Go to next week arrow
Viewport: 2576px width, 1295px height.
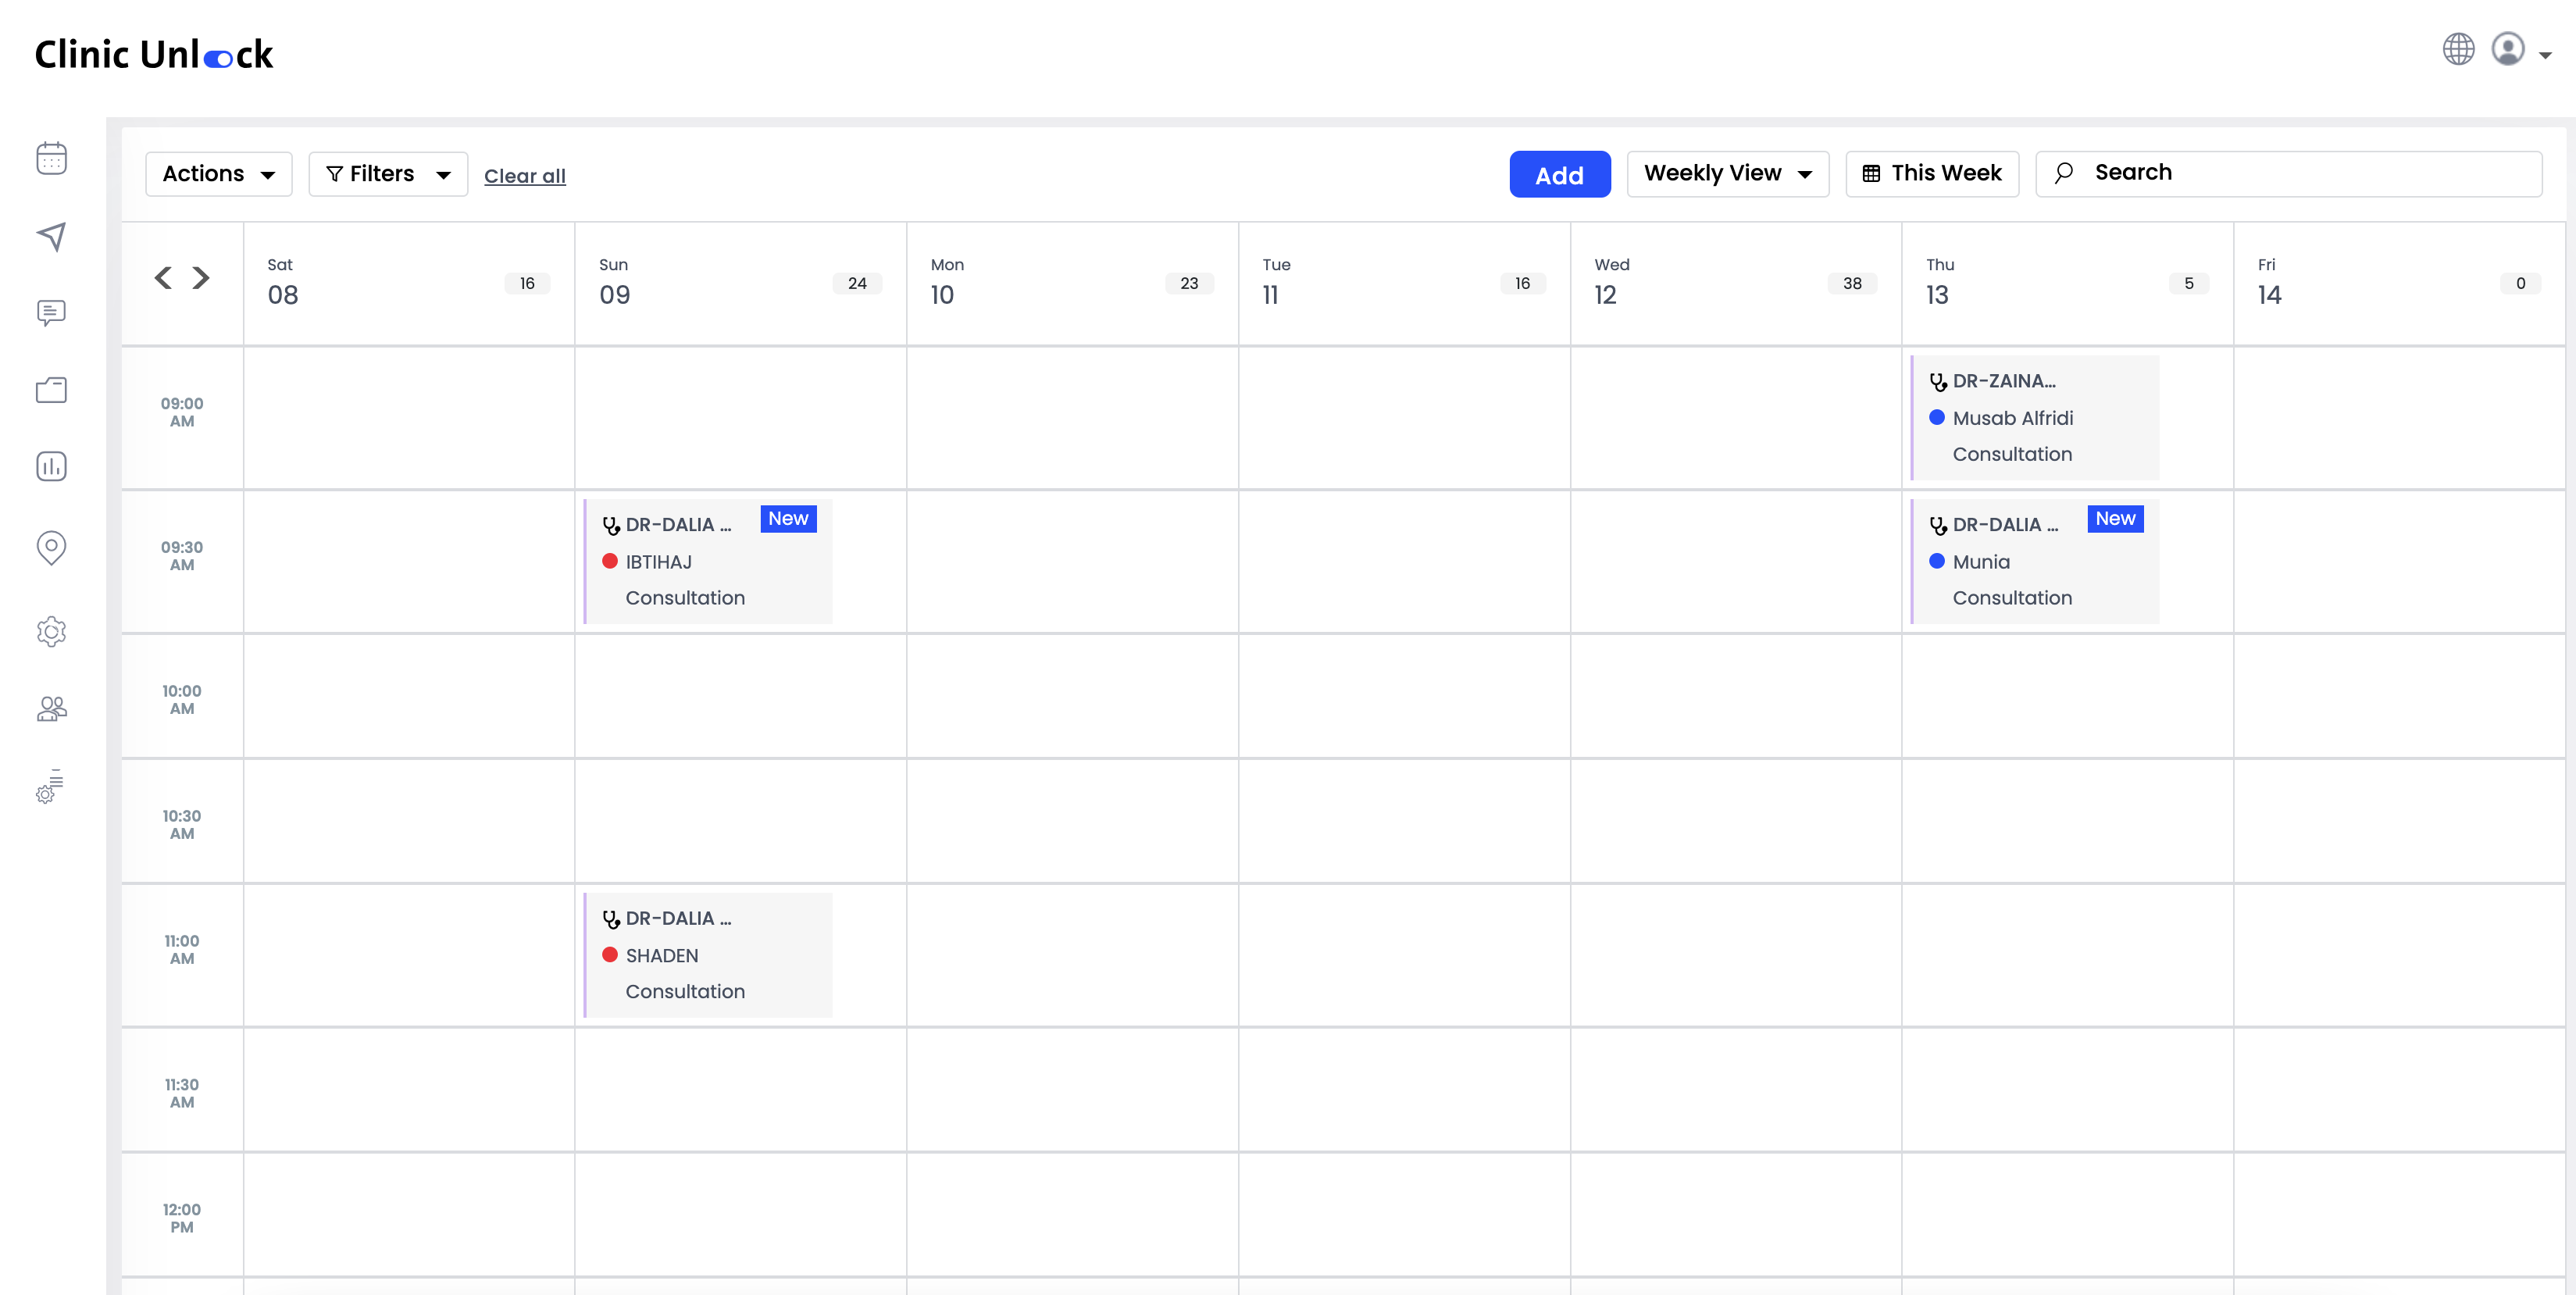pyautogui.click(x=201, y=277)
